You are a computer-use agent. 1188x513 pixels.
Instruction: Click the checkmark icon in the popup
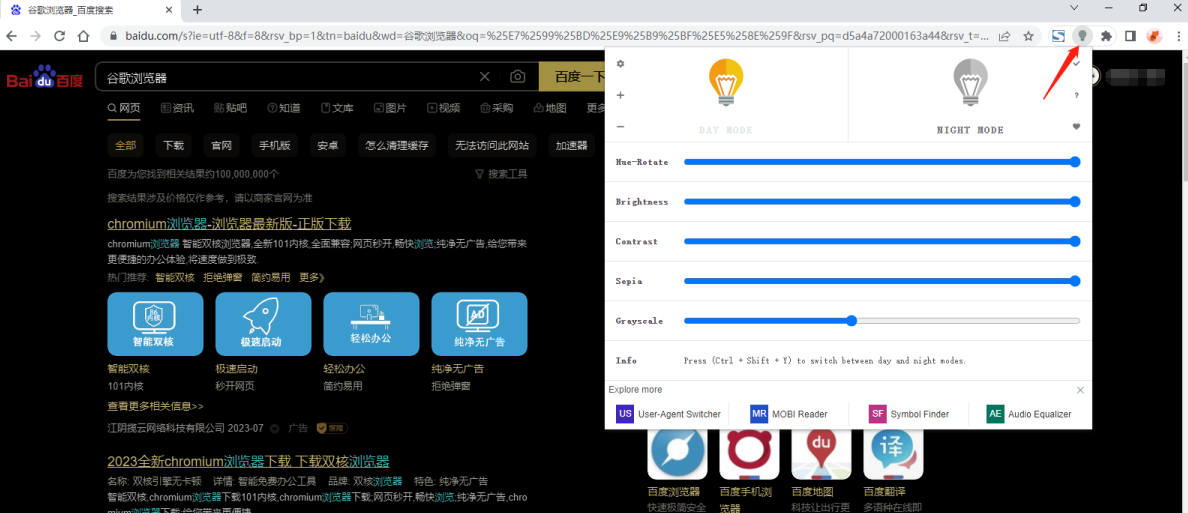pyautogui.click(x=1076, y=64)
